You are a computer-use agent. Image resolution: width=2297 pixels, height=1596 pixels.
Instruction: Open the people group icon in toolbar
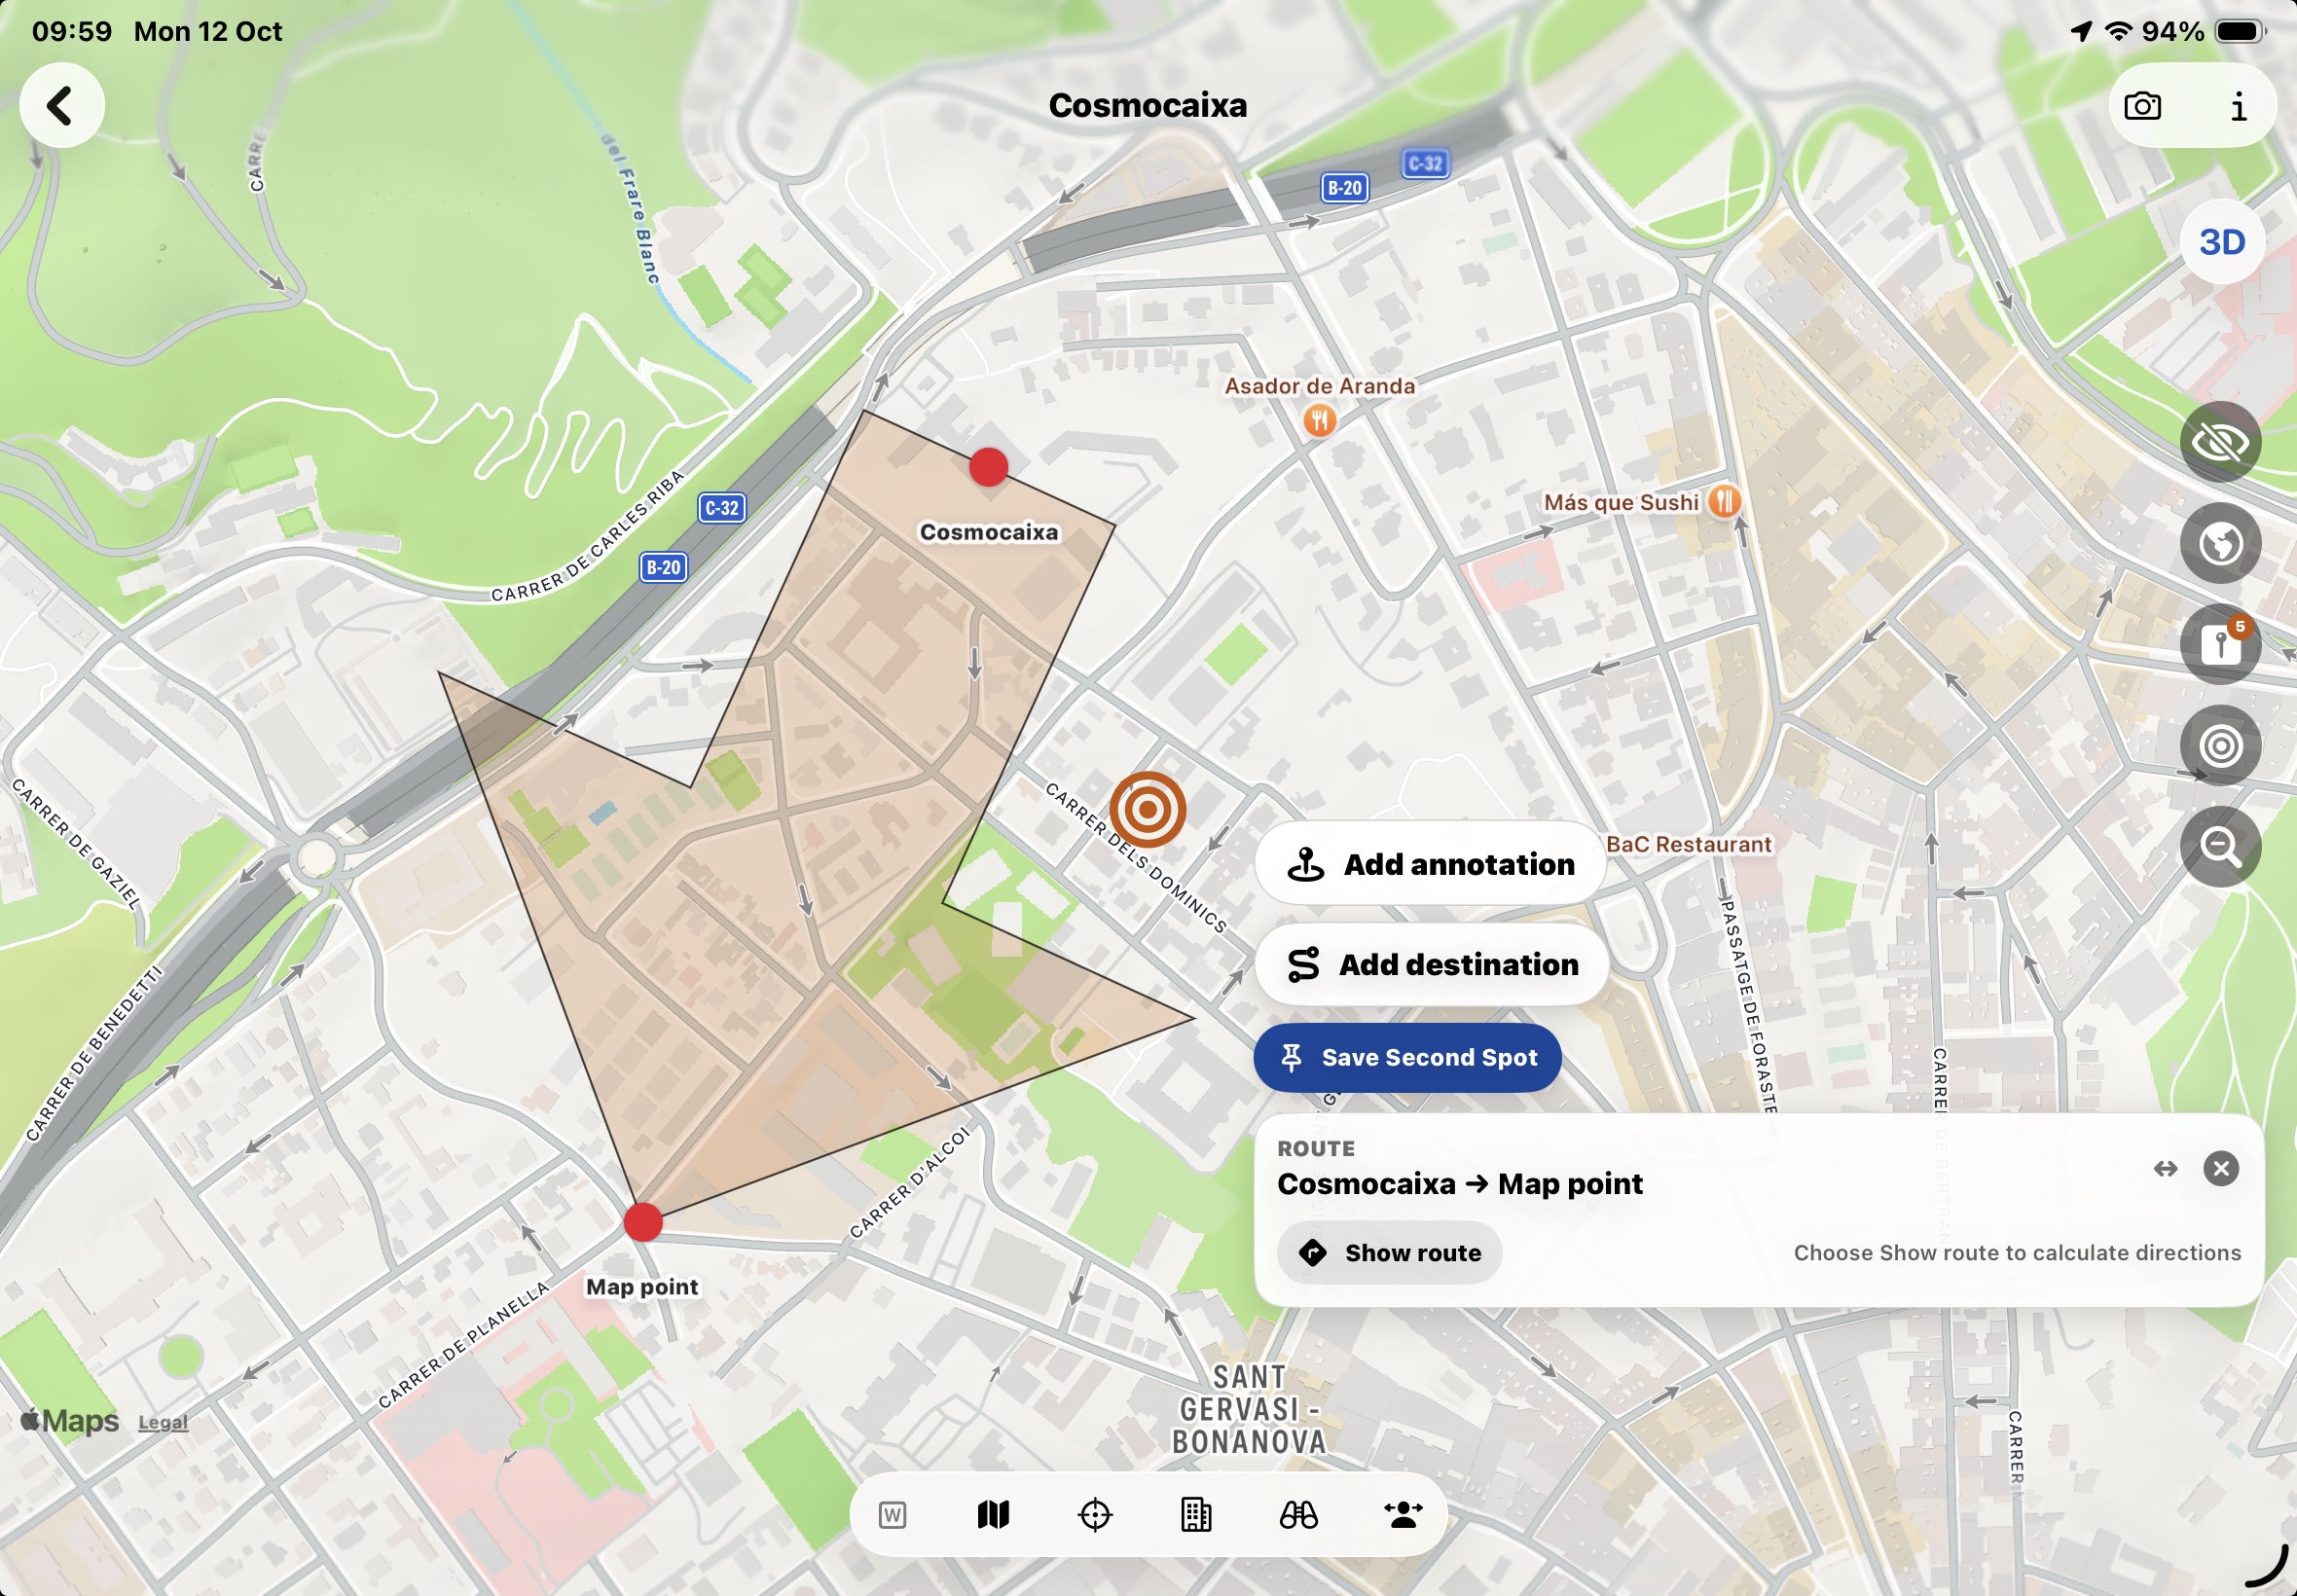(x=1403, y=1516)
